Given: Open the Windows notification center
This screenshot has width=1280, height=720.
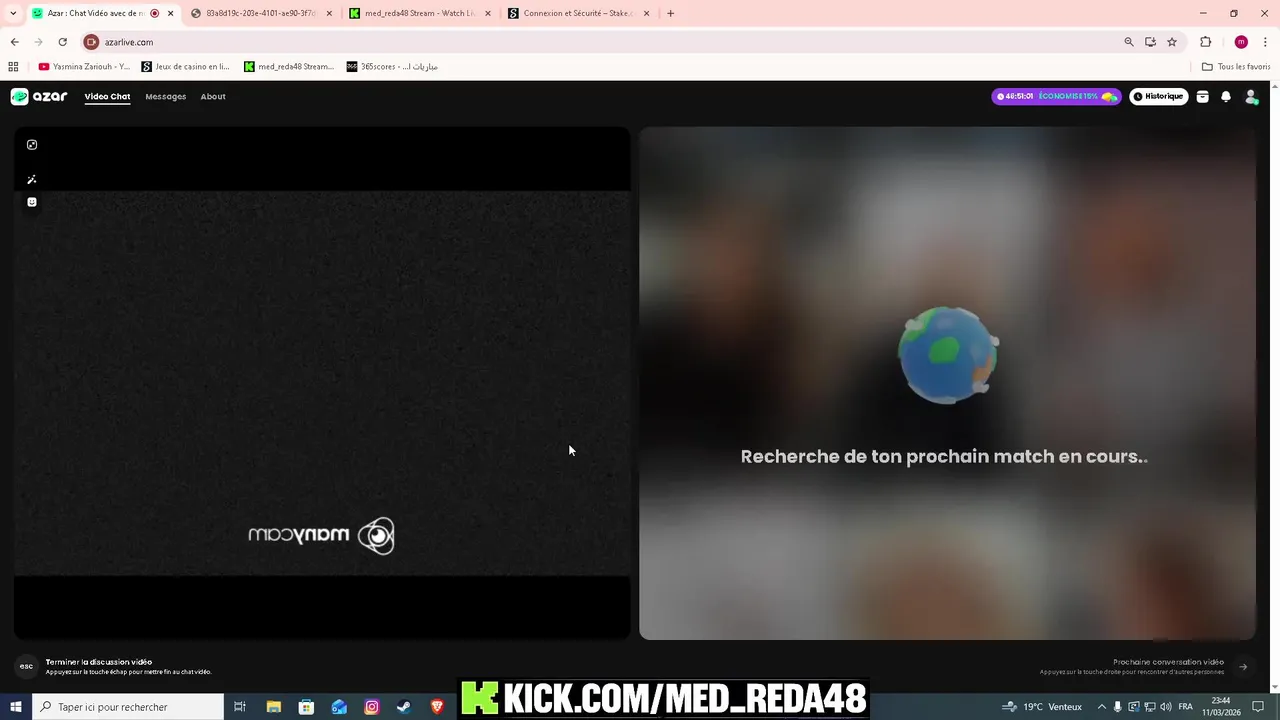Looking at the screenshot, I should click(x=1258, y=707).
